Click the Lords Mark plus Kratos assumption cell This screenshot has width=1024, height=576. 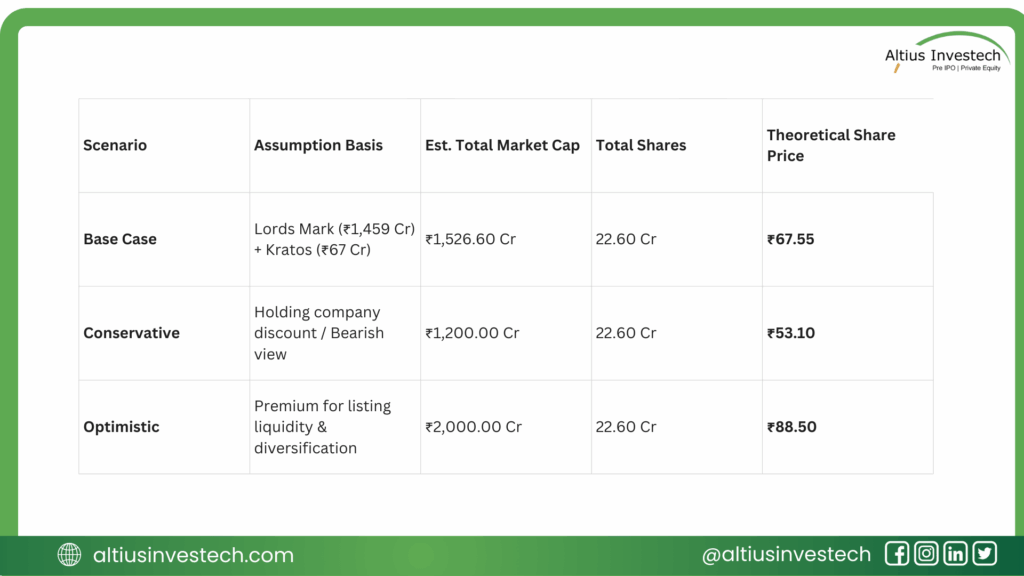coord(334,239)
